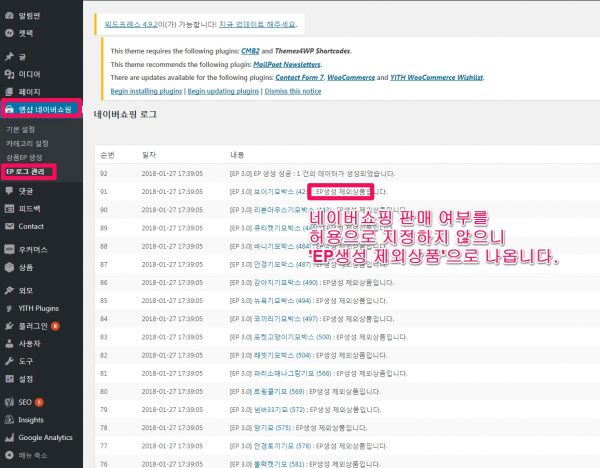
Task: Open 강아지기모박스 (490) product link
Action: (x=286, y=282)
